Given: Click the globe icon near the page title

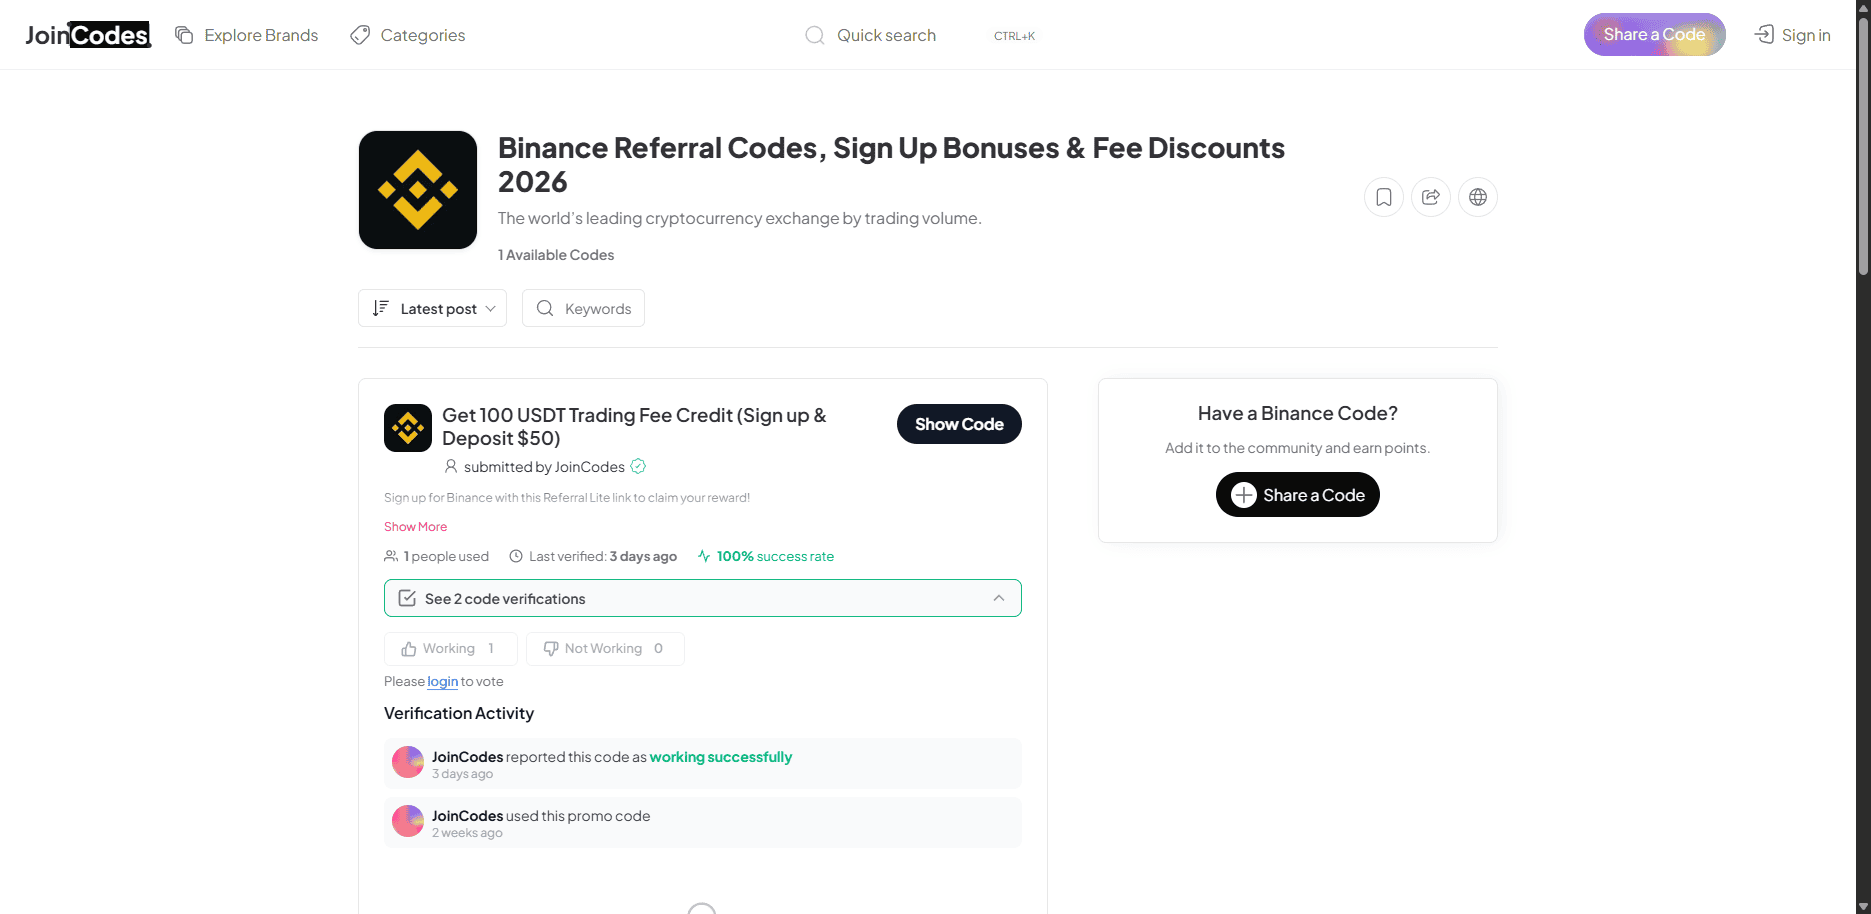Looking at the screenshot, I should [1478, 197].
